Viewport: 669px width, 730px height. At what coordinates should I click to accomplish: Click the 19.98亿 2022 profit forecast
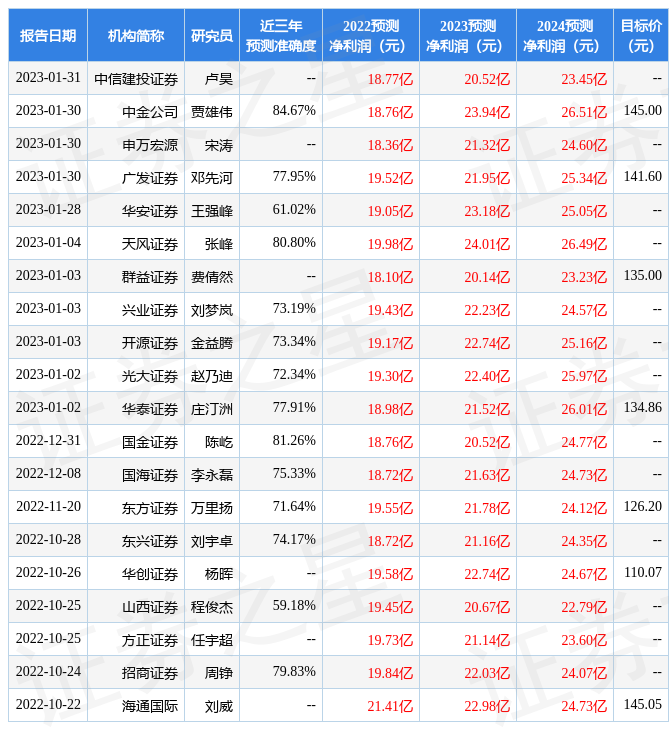tap(390, 244)
